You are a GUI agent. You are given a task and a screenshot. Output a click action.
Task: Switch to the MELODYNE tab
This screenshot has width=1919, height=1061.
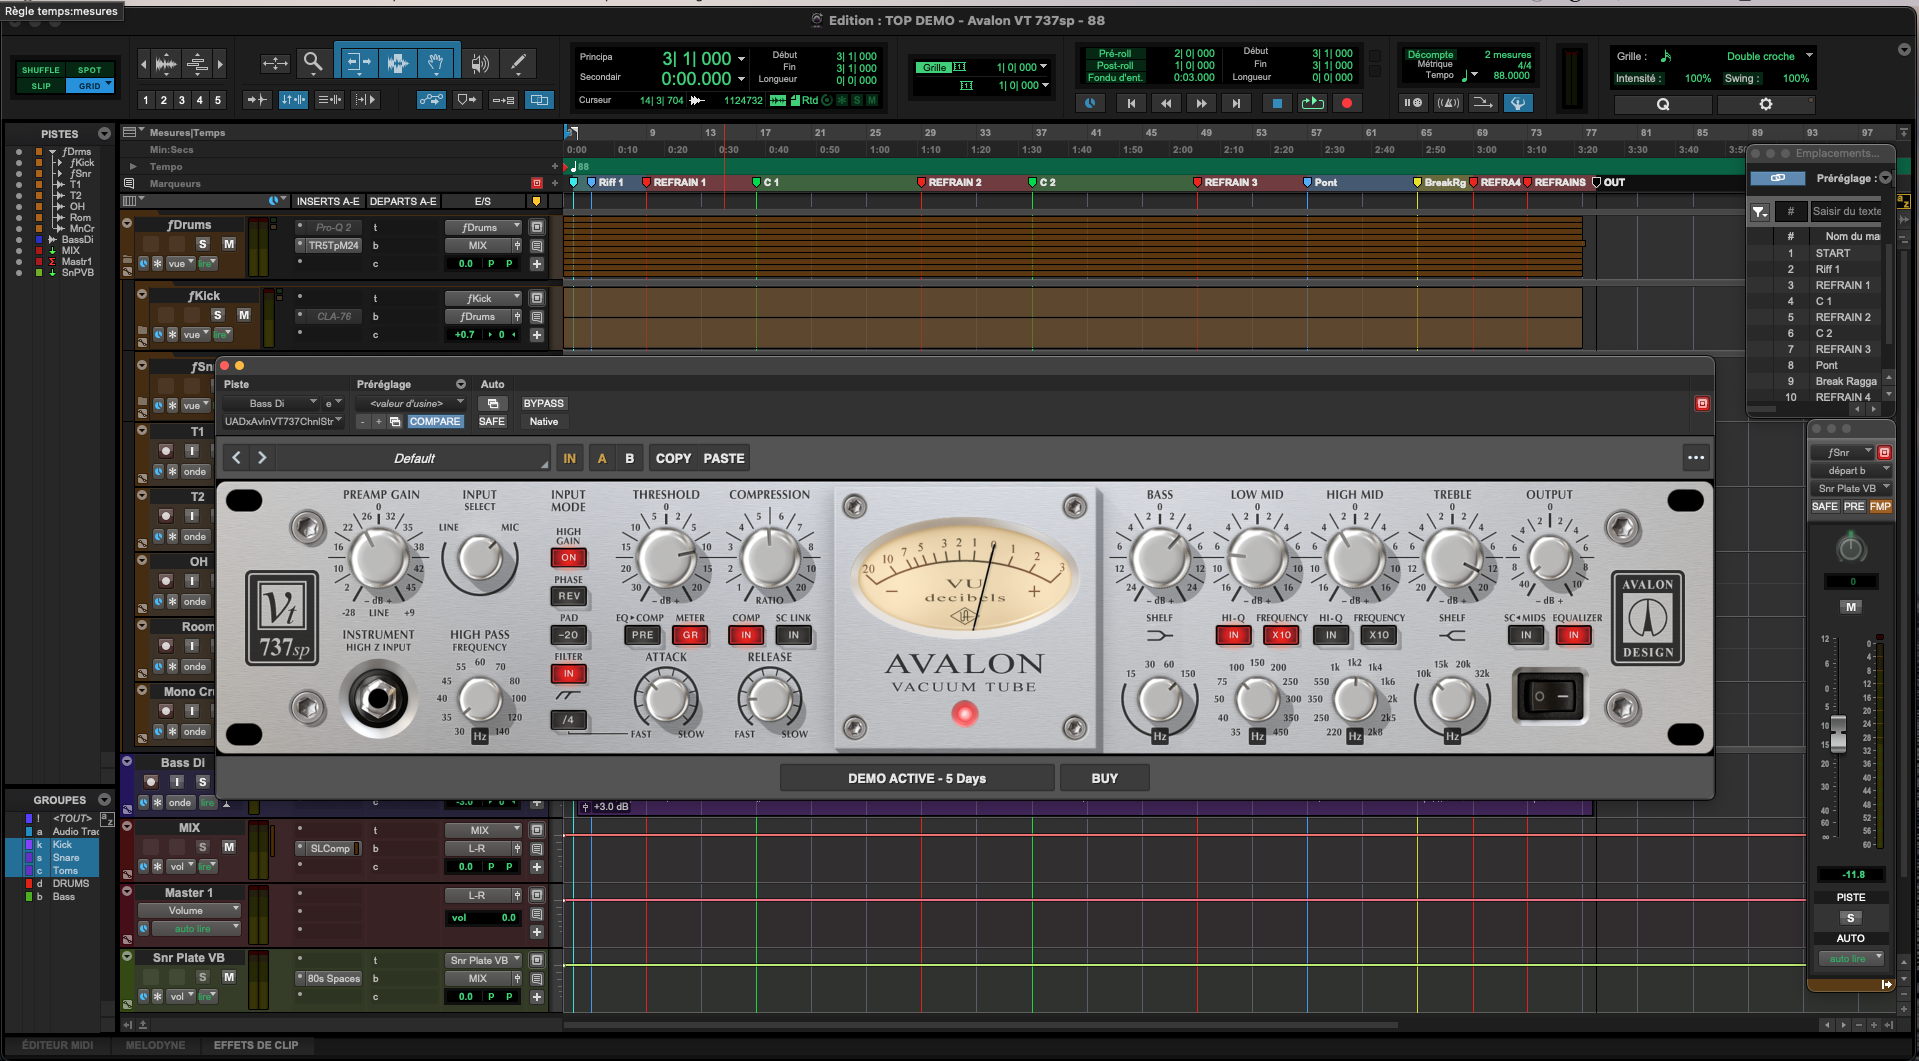pyautogui.click(x=155, y=1045)
